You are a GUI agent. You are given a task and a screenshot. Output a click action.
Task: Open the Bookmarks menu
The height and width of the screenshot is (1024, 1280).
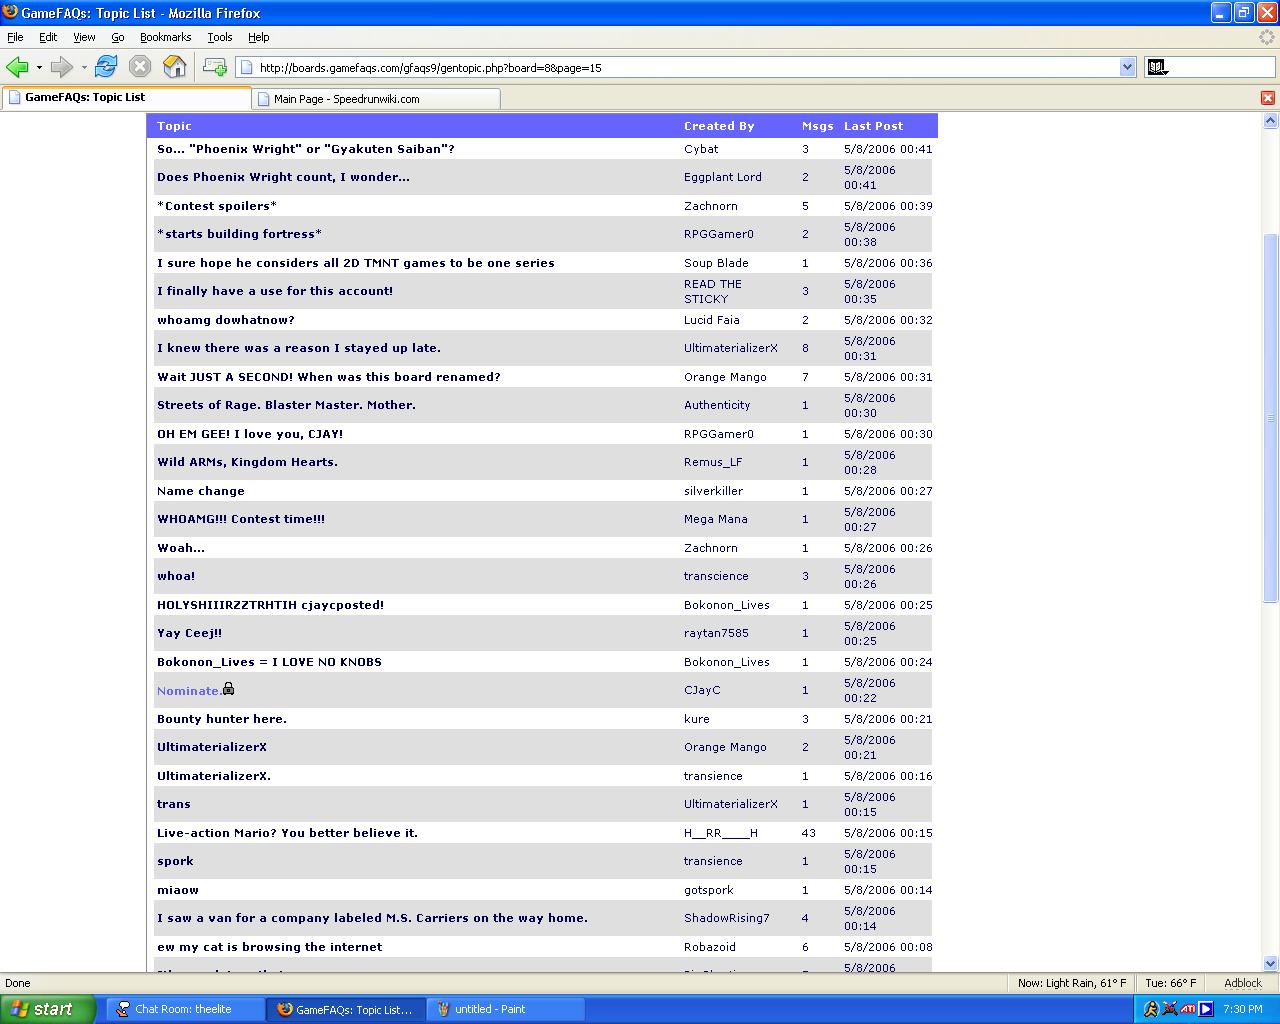click(x=165, y=37)
